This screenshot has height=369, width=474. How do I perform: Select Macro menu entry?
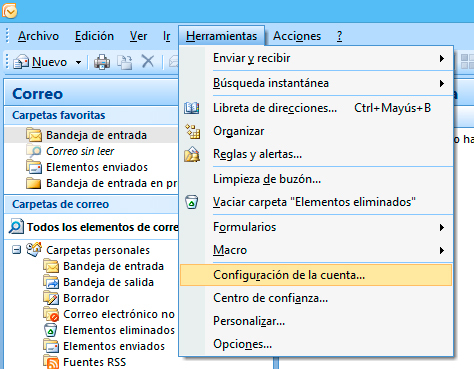(x=316, y=250)
